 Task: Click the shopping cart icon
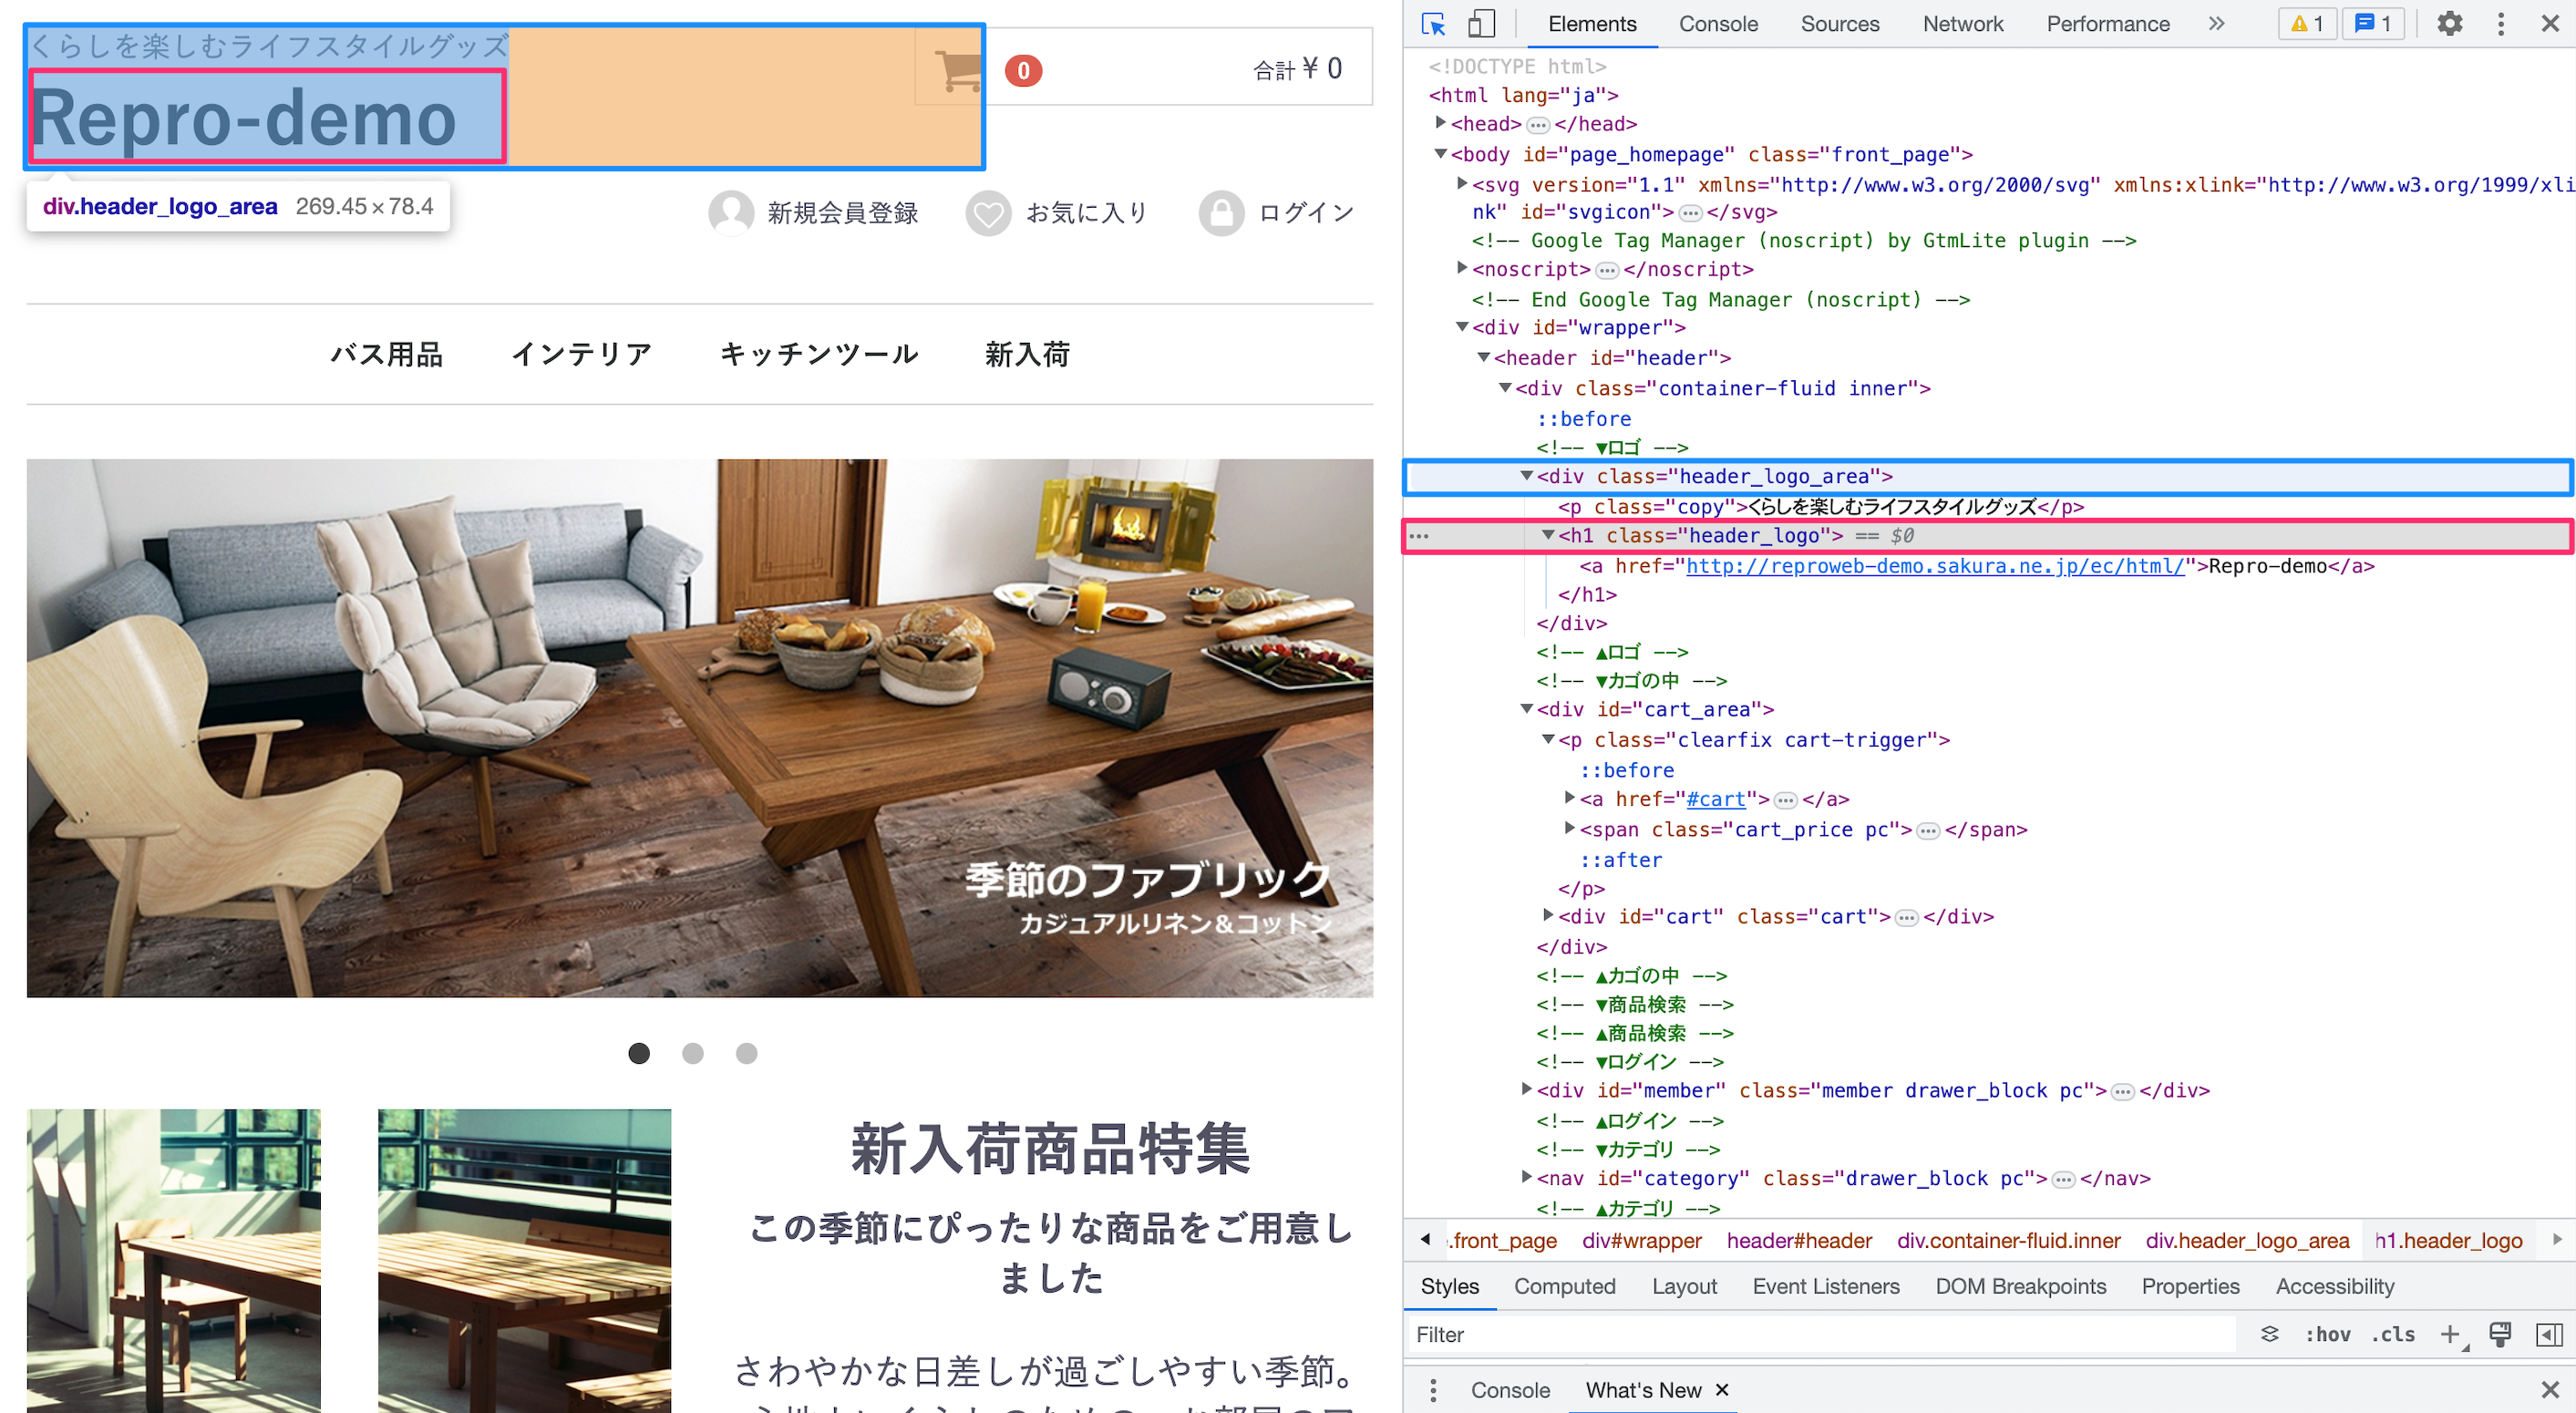coord(958,70)
